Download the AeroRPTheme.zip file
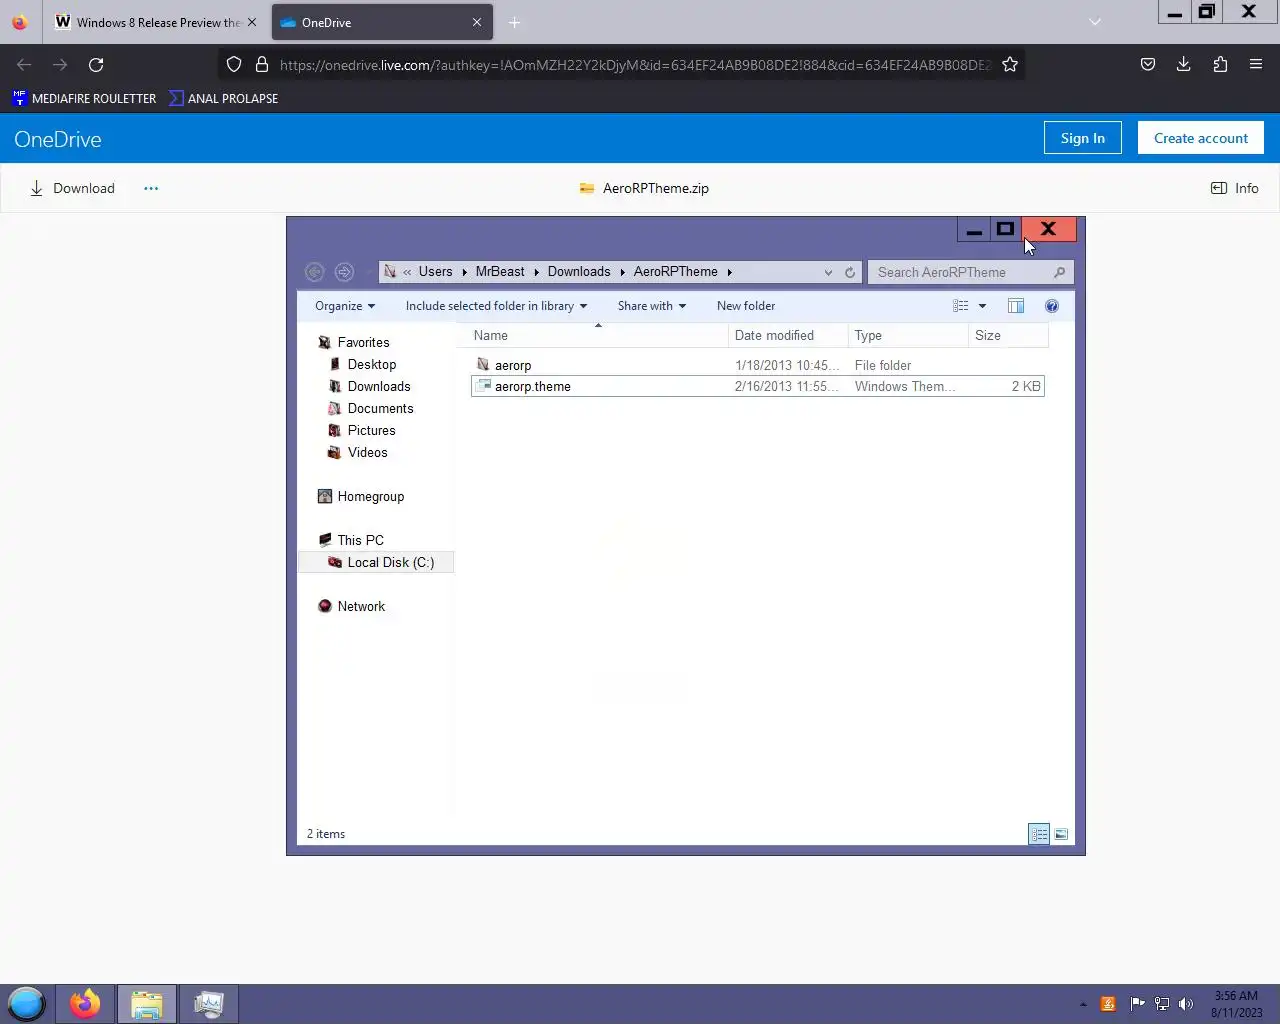This screenshot has height=1024, width=1280. (x=72, y=188)
